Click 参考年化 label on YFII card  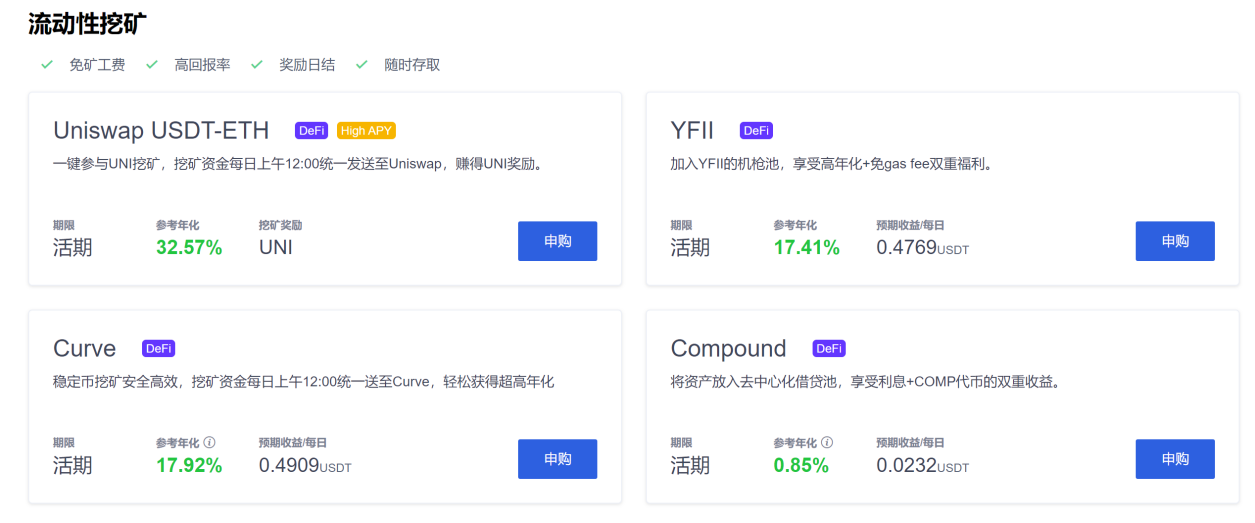coord(795,225)
